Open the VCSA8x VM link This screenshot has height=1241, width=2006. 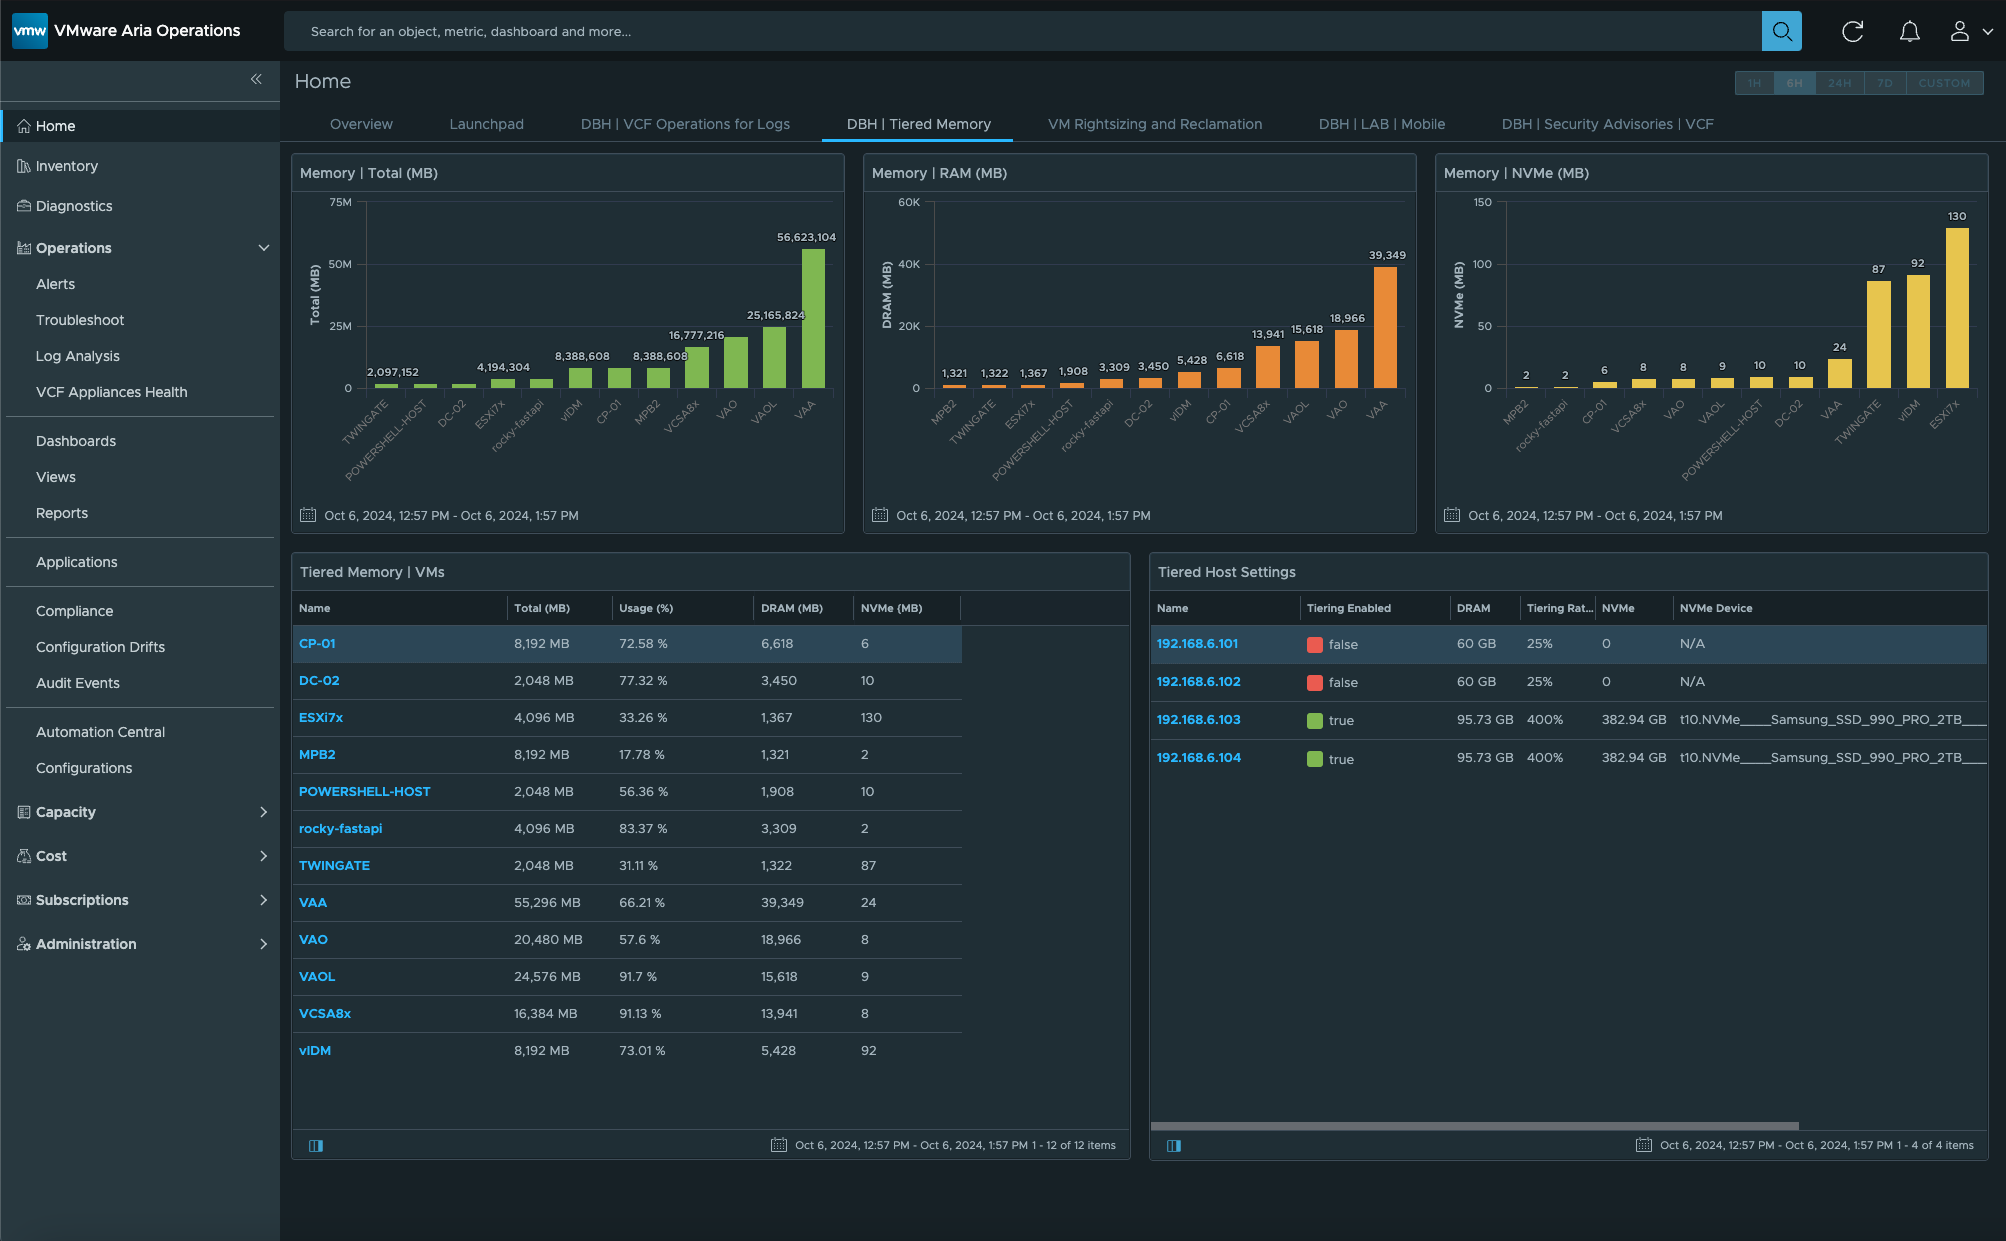(325, 1013)
